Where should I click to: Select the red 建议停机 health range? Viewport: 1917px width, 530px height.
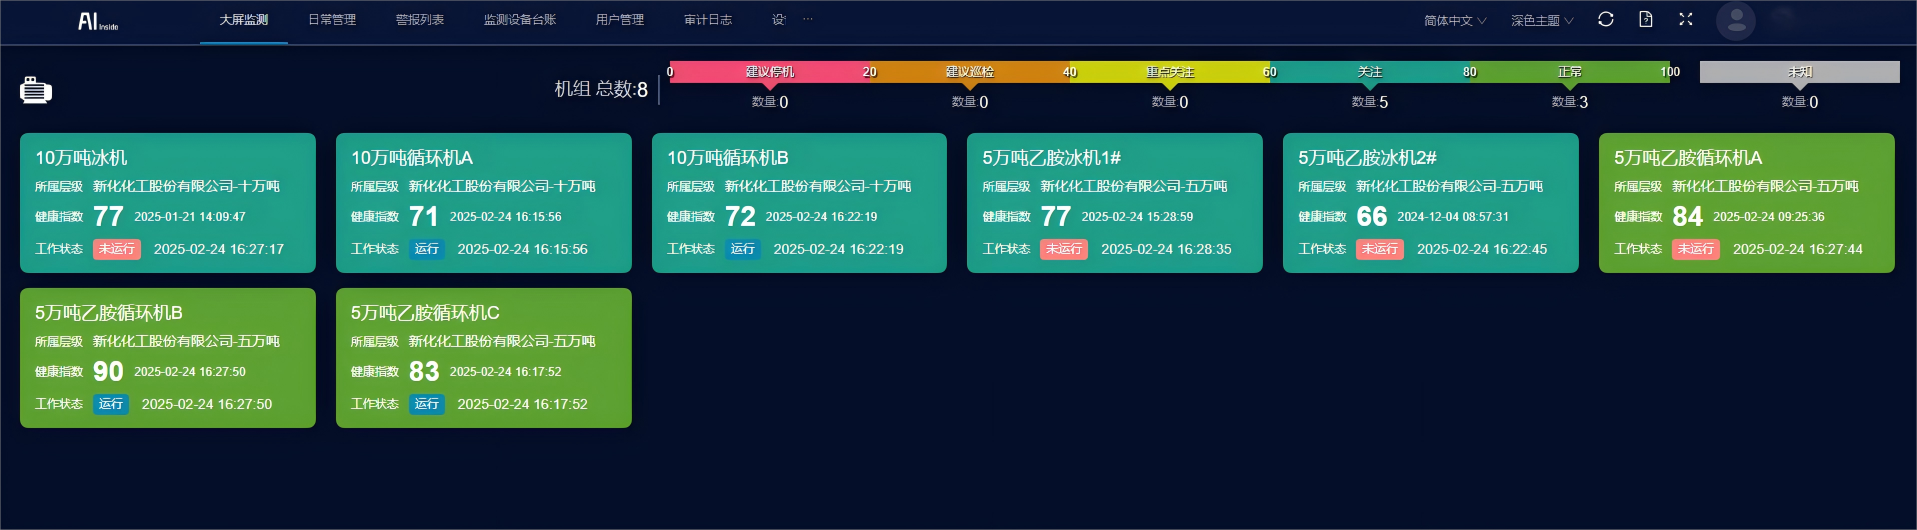pyautogui.click(x=770, y=72)
